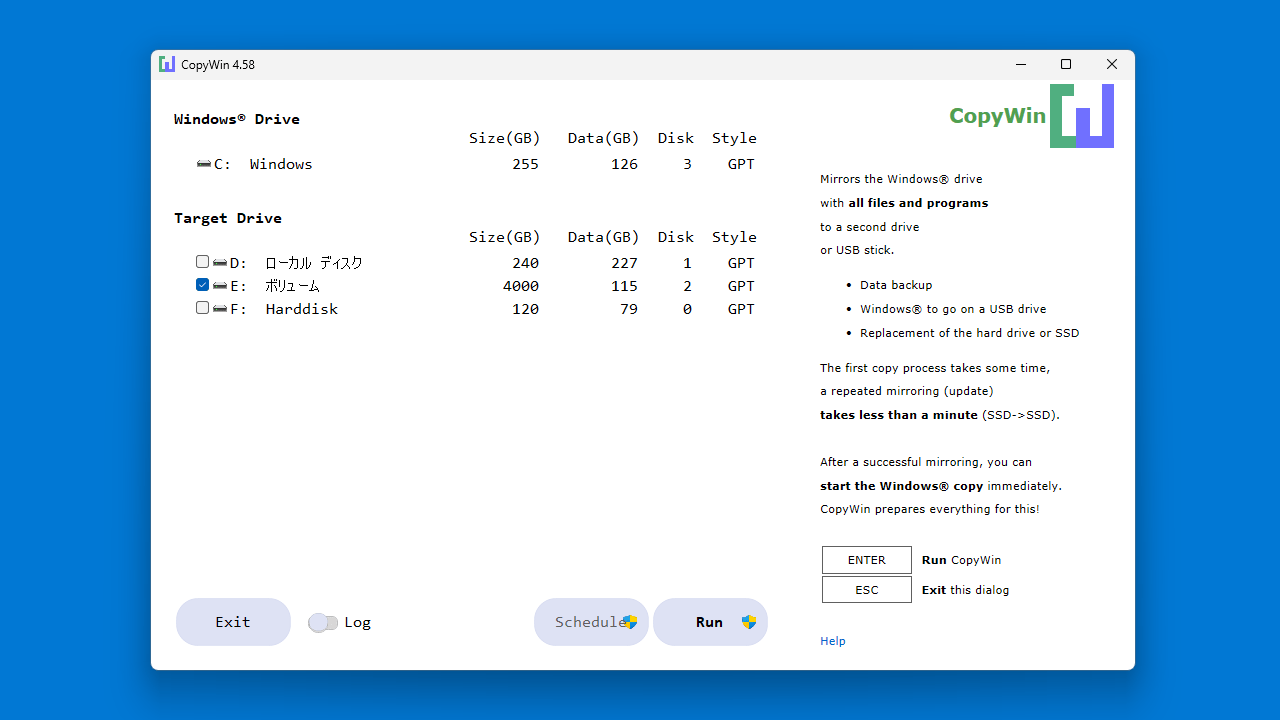This screenshot has height=720, width=1280.
Task: Click the CopyWin logo graphic
Action: (x=1082, y=116)
